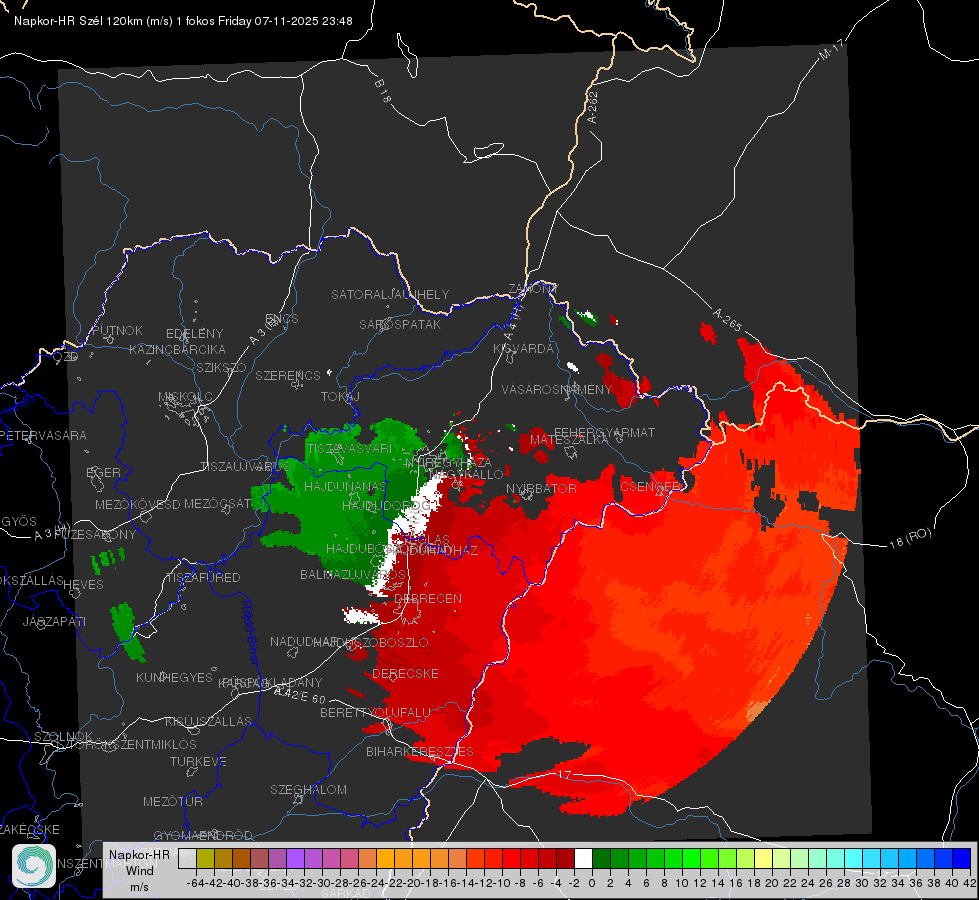Click the radar title text showing date 07-11-2025
The height and width of the screenshot is (900, 979).
click(183, 21)
